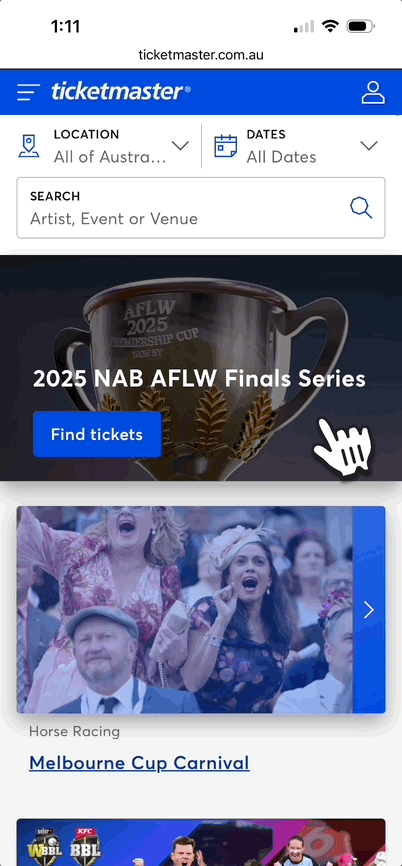Viewport: 402px width, 866px height.
Task: Click the Find tickets button
Action: click(x=97, y=435)
